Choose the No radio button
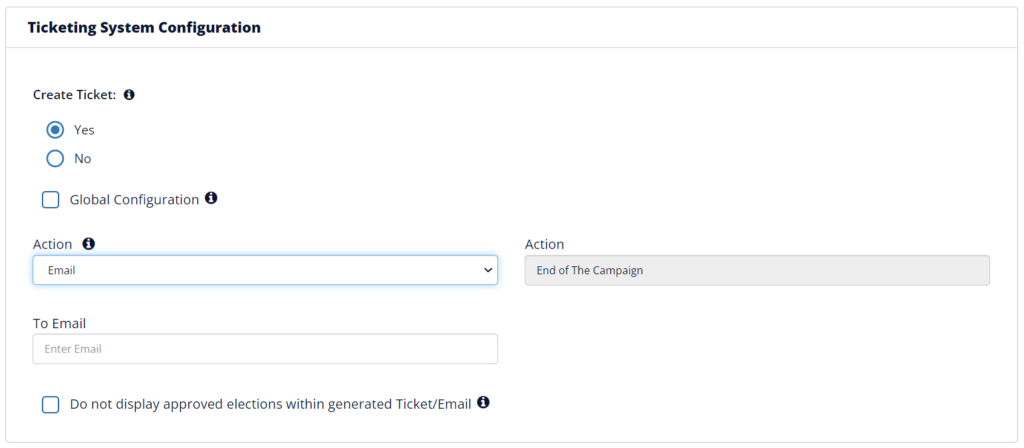This screenshot has width=1024, height=448. 55,159
